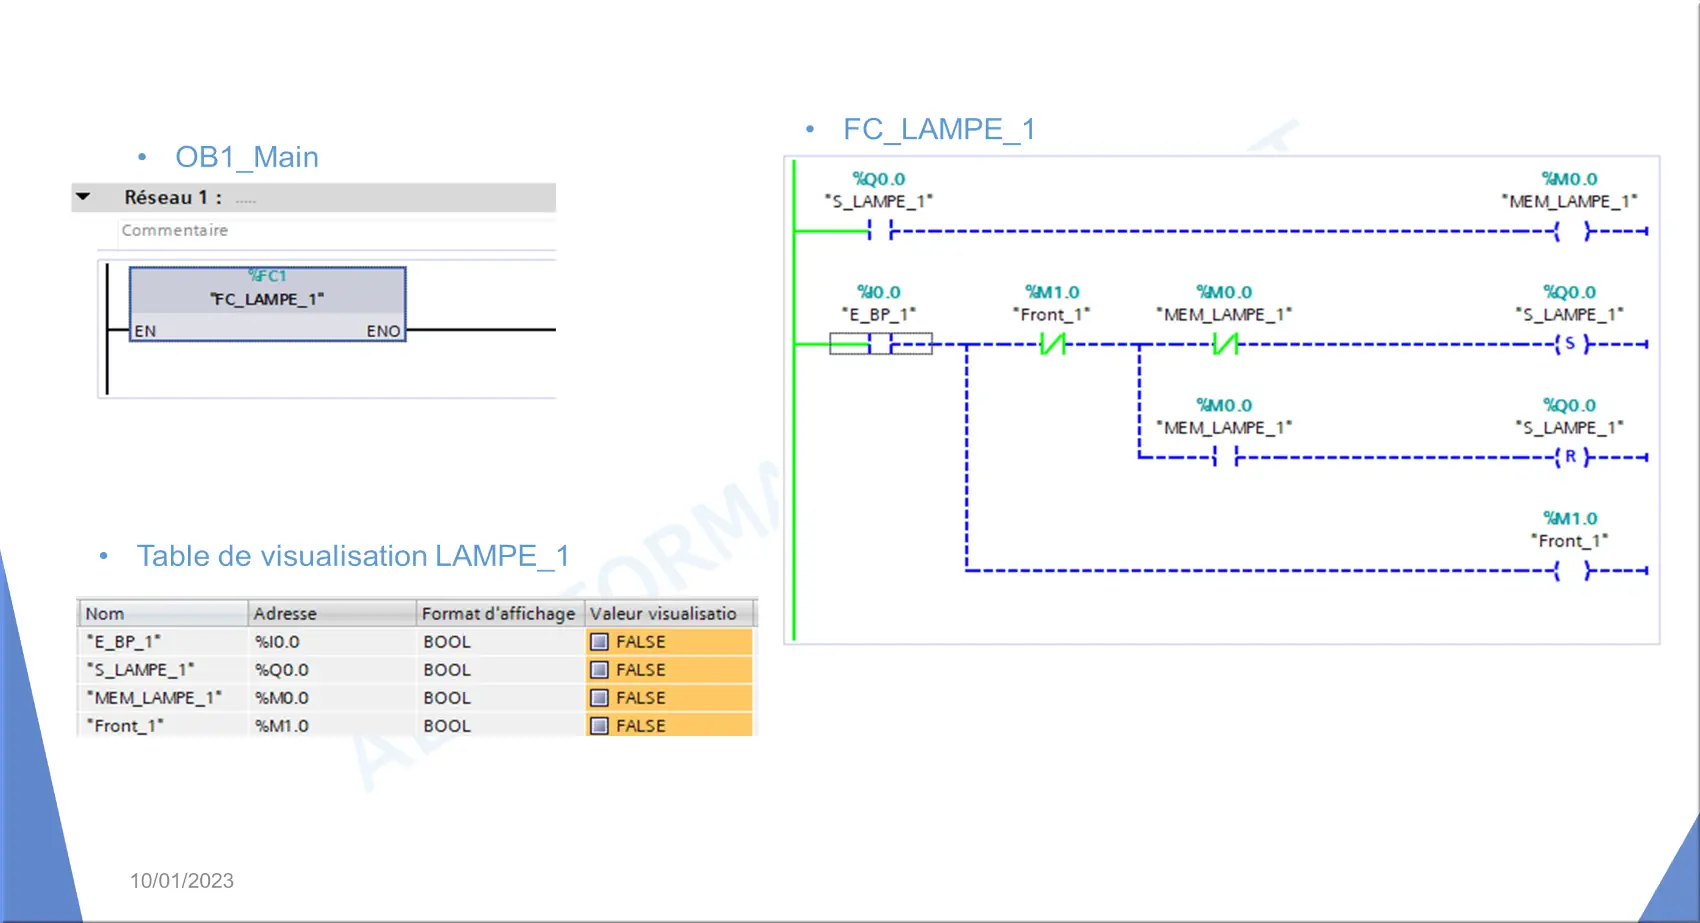
Task: Select the S_LAMPE_1 normally open contact
Action: 880,232
